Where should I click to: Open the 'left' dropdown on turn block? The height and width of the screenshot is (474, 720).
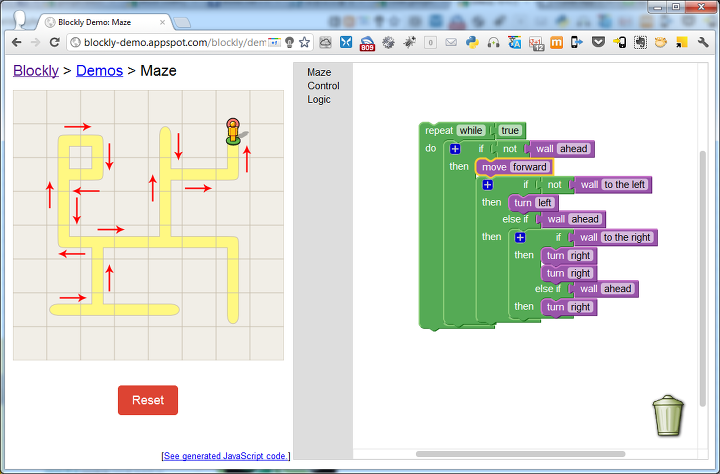point(545,203)
